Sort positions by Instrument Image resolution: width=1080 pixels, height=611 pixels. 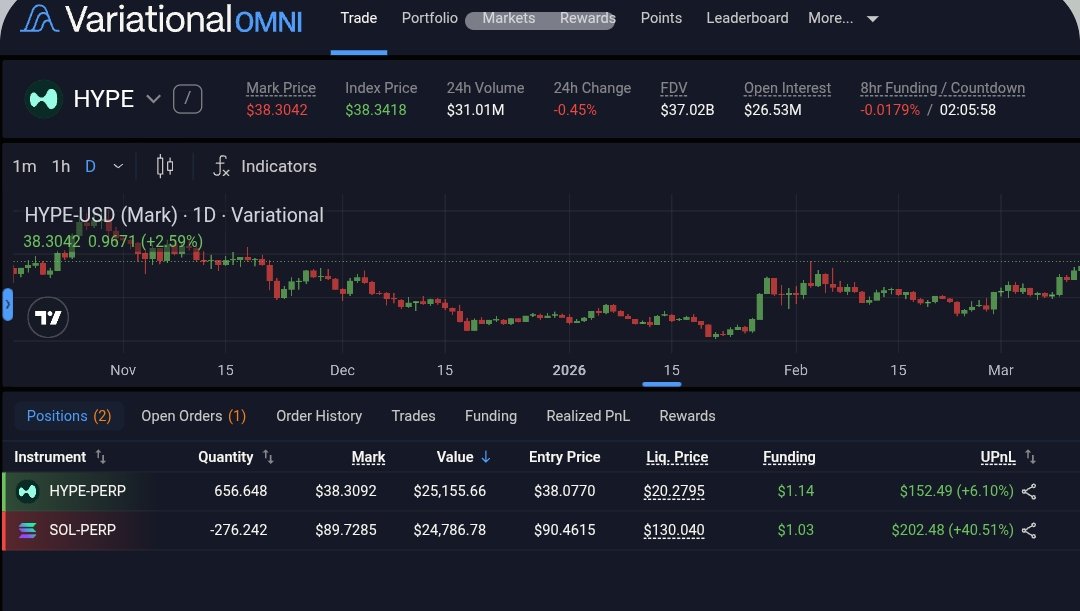60,457
